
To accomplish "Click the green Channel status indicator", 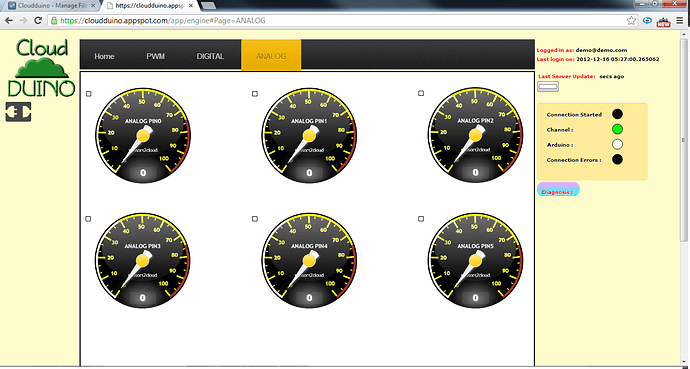I will pos(617,129).
